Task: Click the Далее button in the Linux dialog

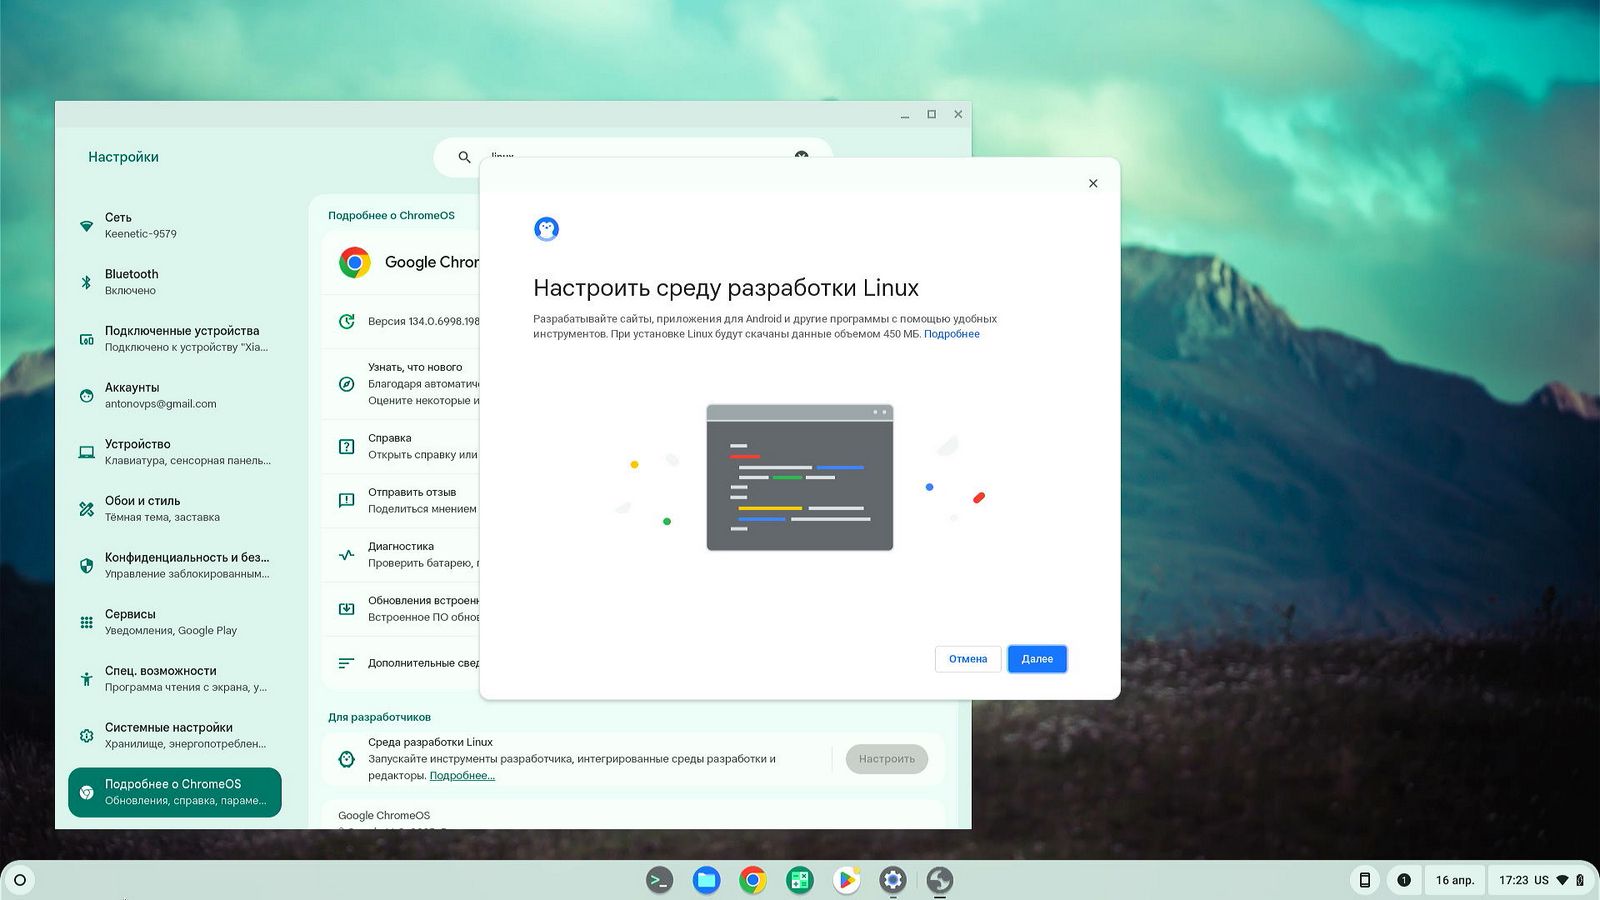Action: [1037, 659]
